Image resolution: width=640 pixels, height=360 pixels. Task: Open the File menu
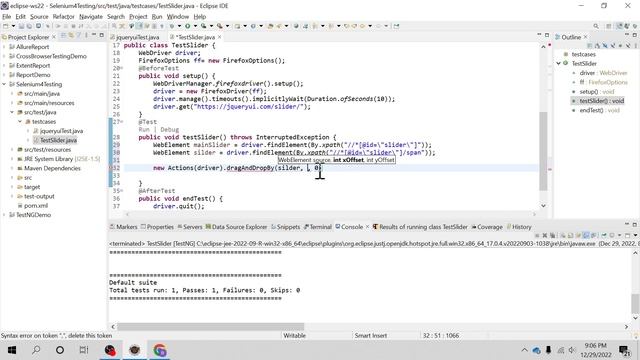7,17
